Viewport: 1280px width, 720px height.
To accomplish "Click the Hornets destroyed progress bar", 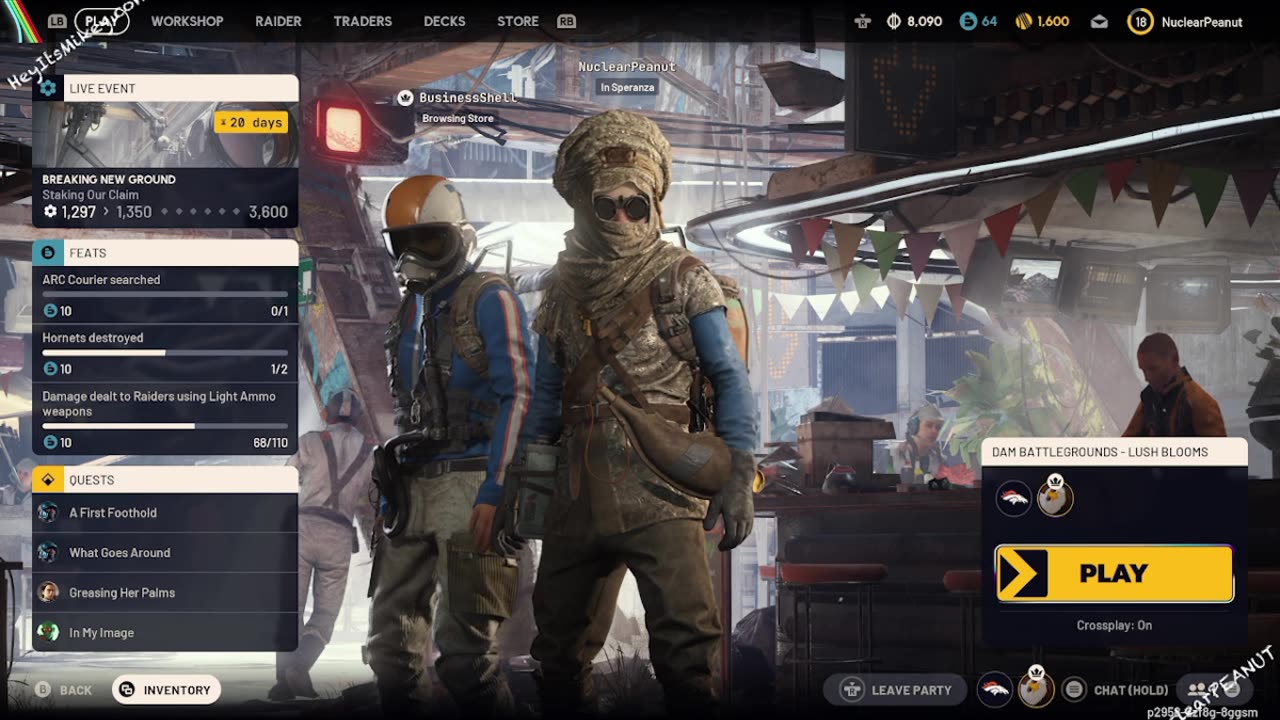I will pyautogui.click(x=165, y=353).
